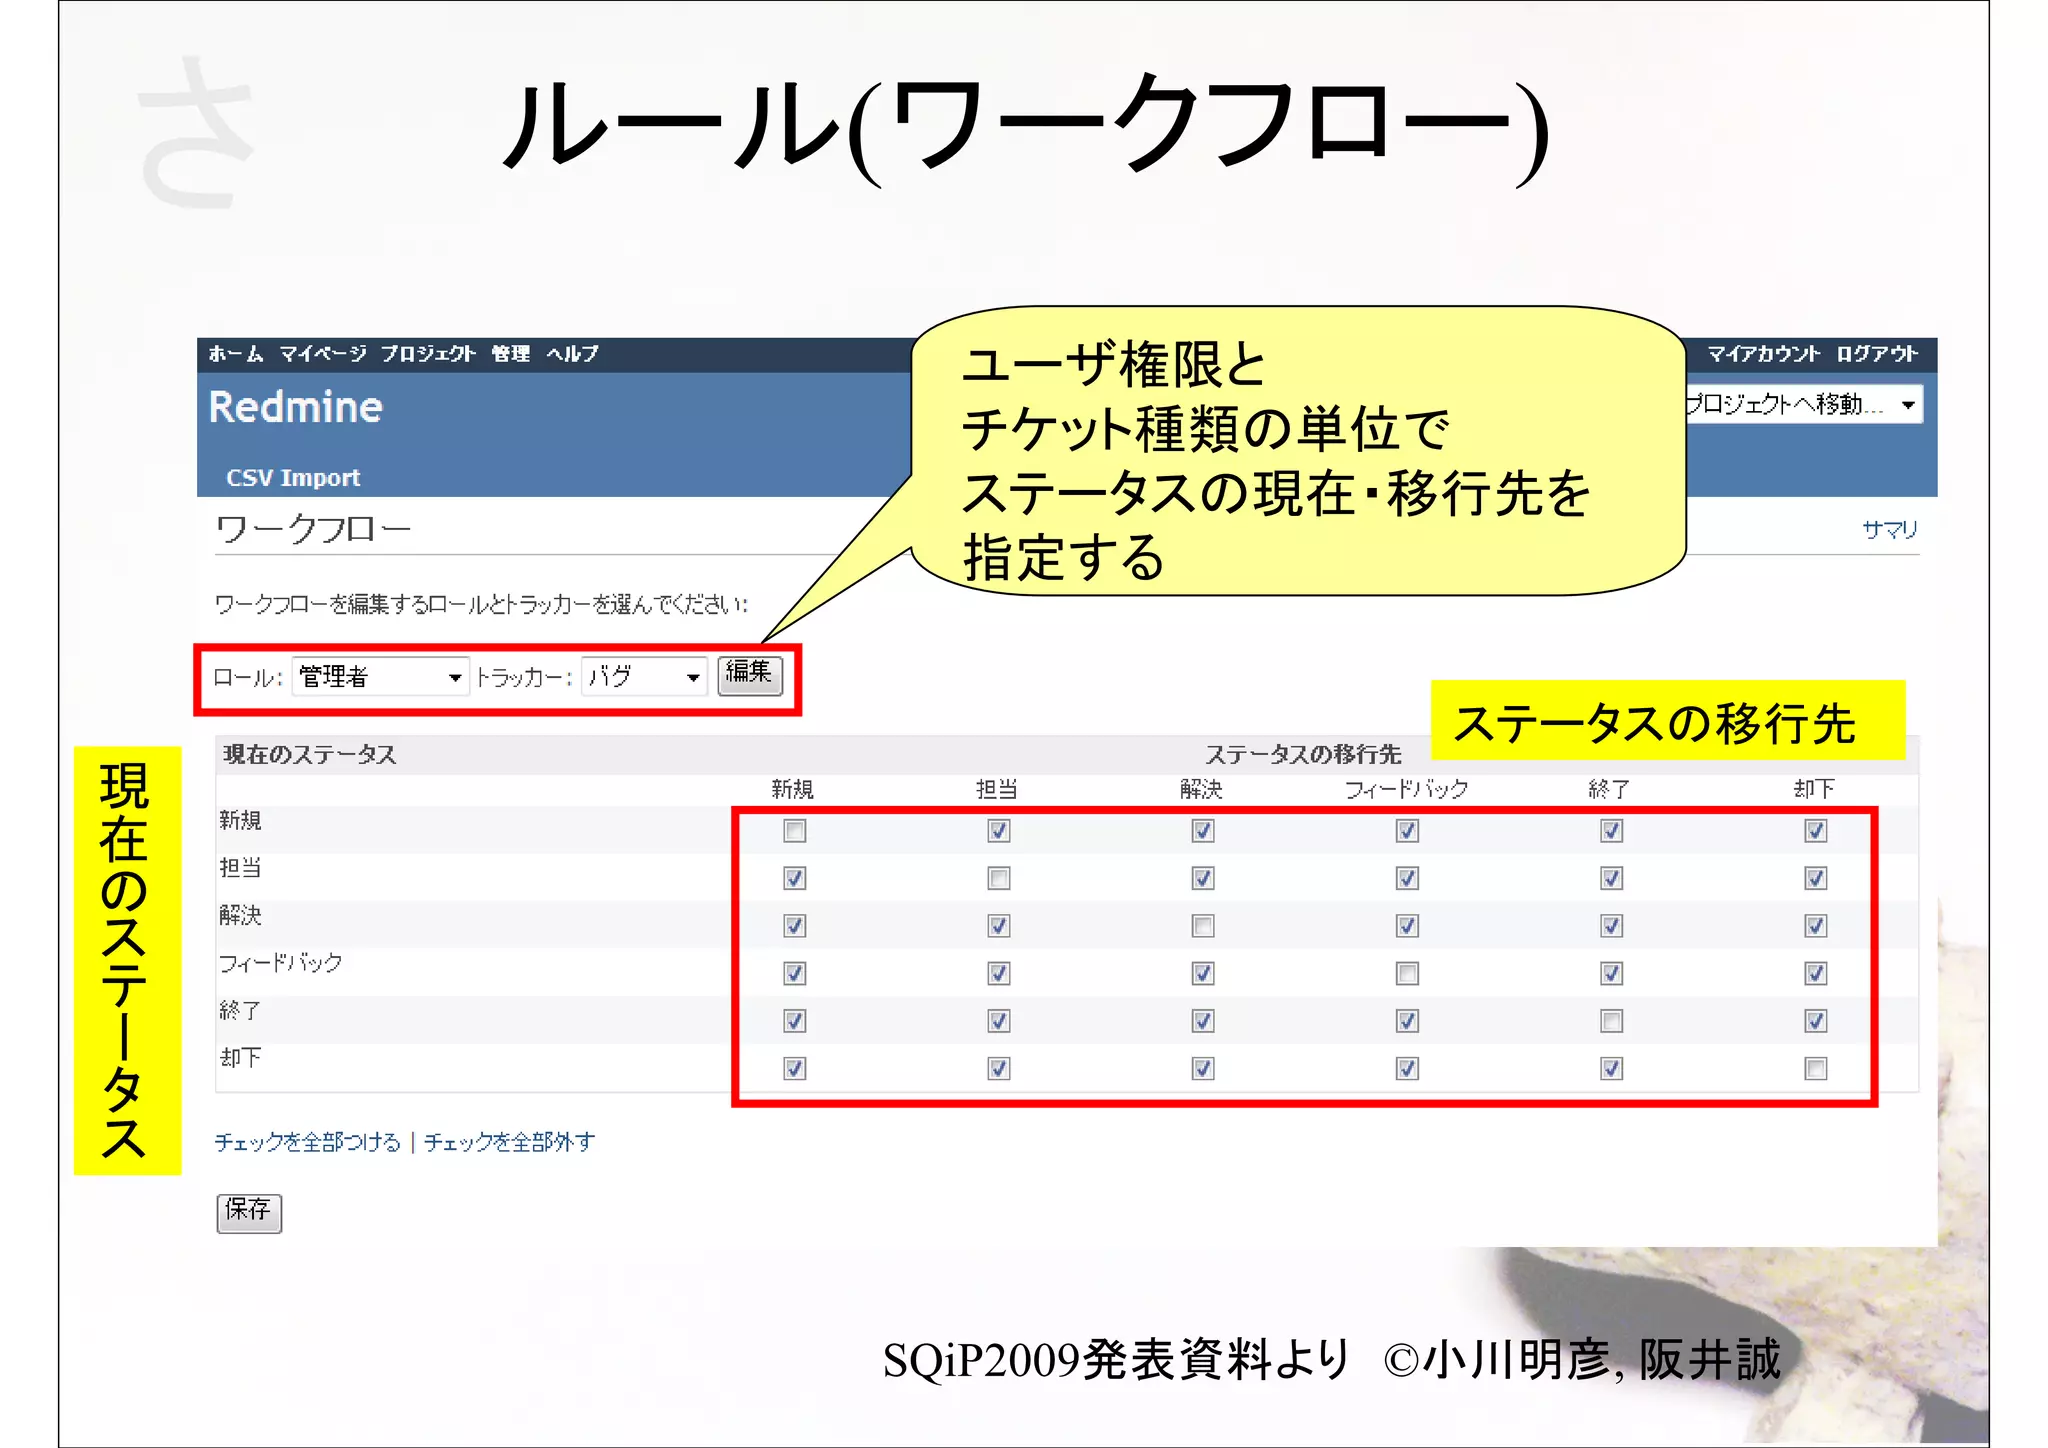
Task: Click the 却下 row label
Action: (x=240, y=1058)
